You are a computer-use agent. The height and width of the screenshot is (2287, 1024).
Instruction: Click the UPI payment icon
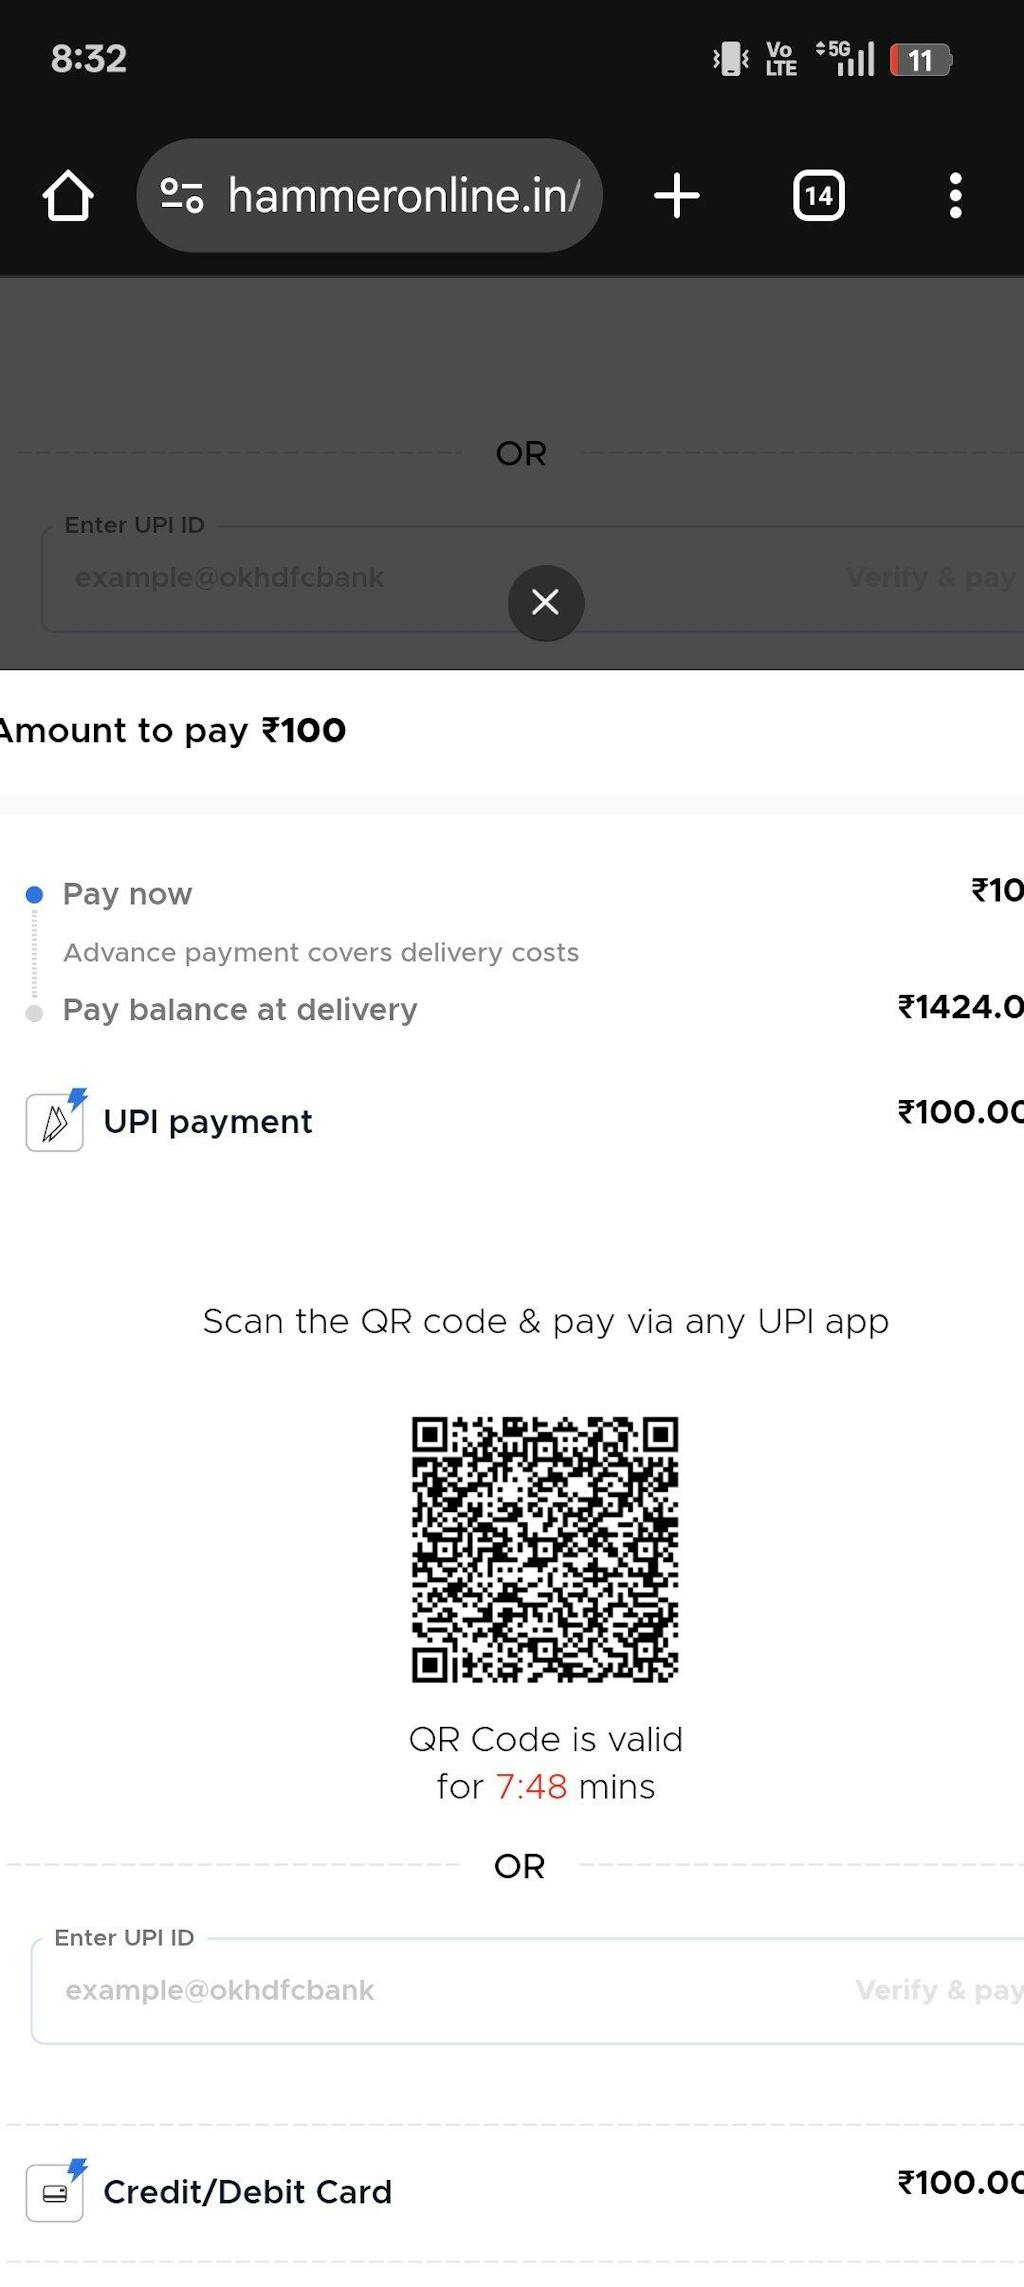click(55, 1122)
